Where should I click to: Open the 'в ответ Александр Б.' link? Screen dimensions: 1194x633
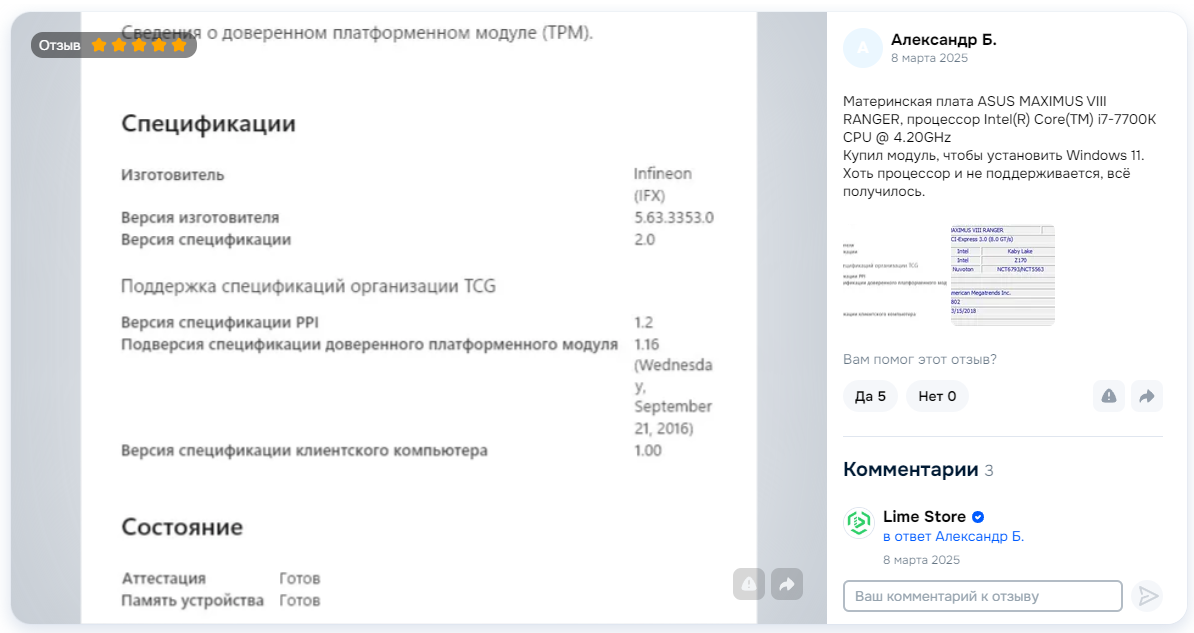(x=953, y=537)
